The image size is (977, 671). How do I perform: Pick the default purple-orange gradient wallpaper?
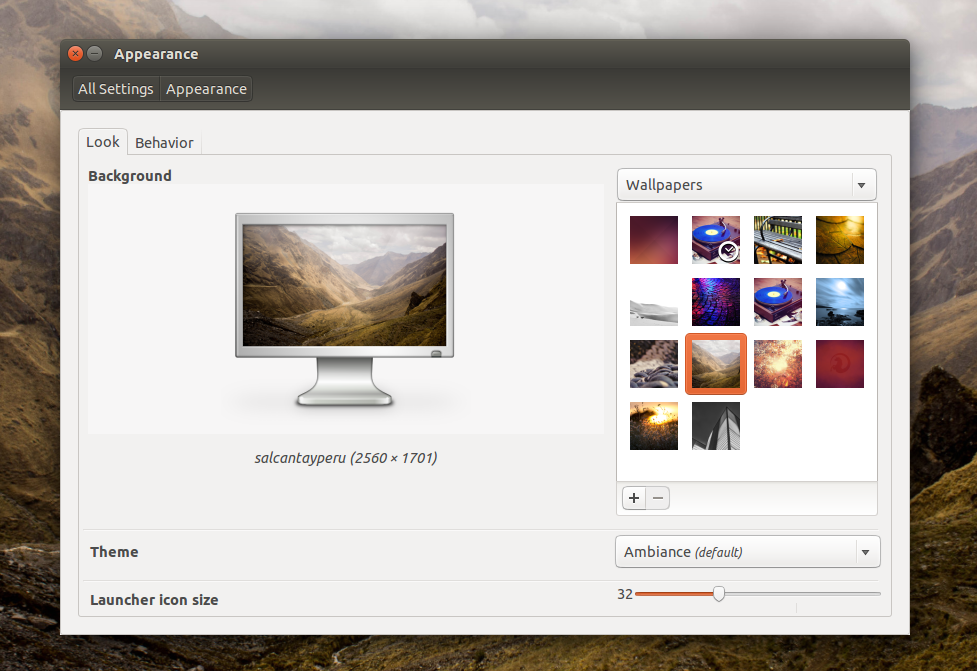(654, 240)
